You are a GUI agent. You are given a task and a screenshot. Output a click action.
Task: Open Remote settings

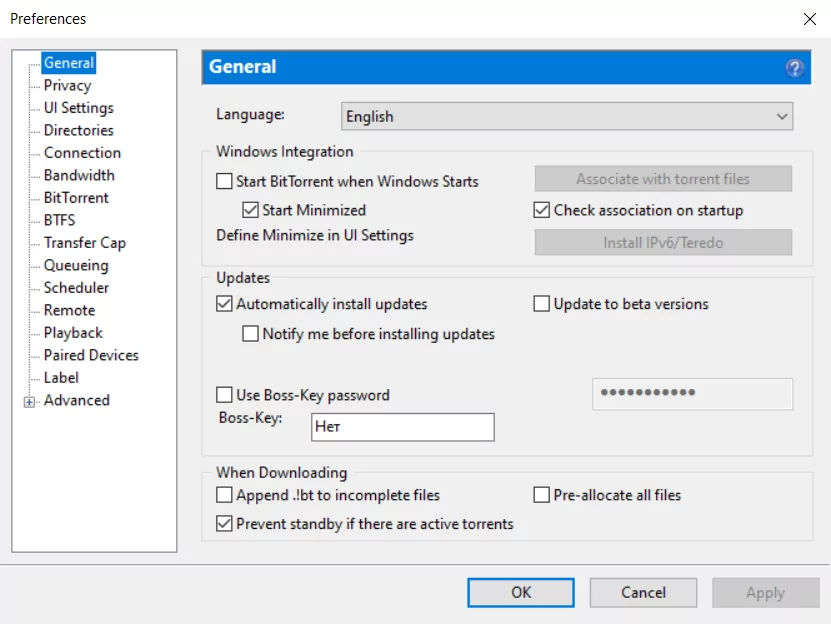tap(69, 310)
